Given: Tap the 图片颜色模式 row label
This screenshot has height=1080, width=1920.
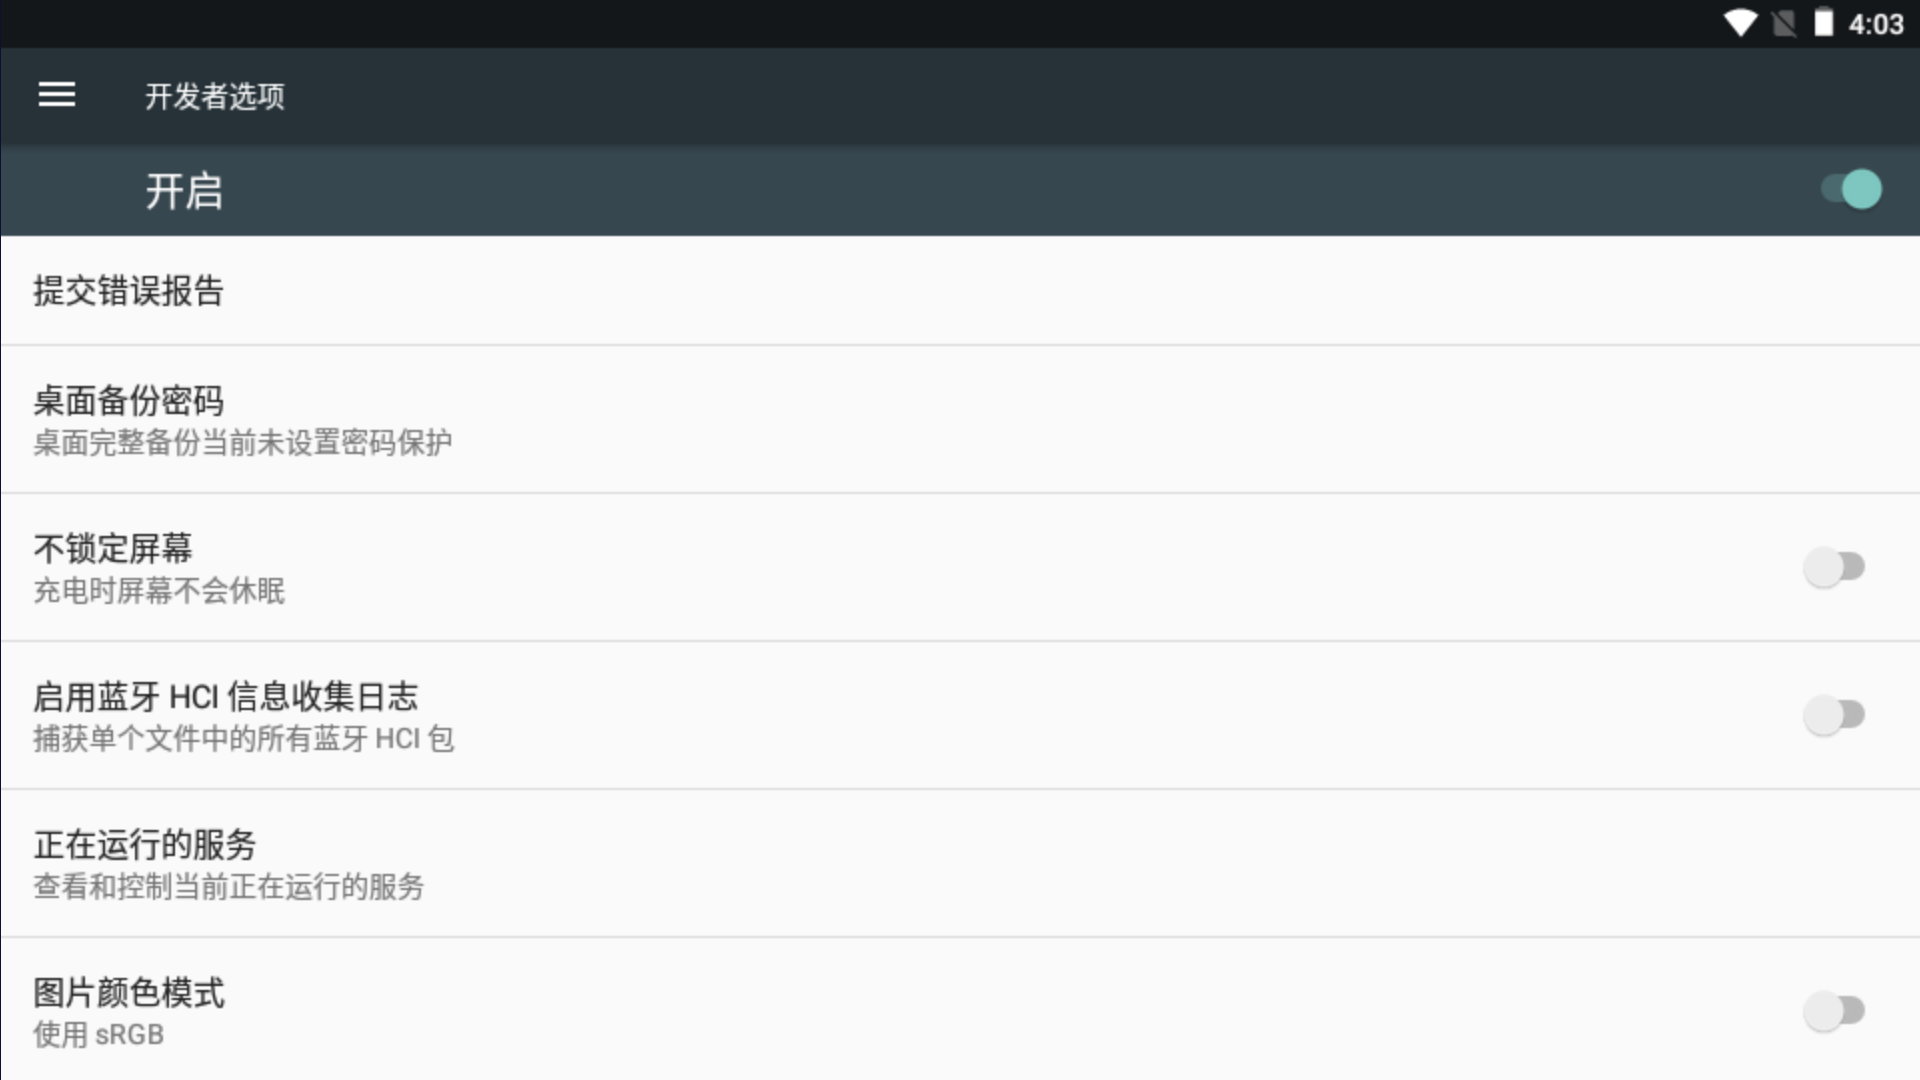Looking at the screenshot, I should (x=129, y=993).
